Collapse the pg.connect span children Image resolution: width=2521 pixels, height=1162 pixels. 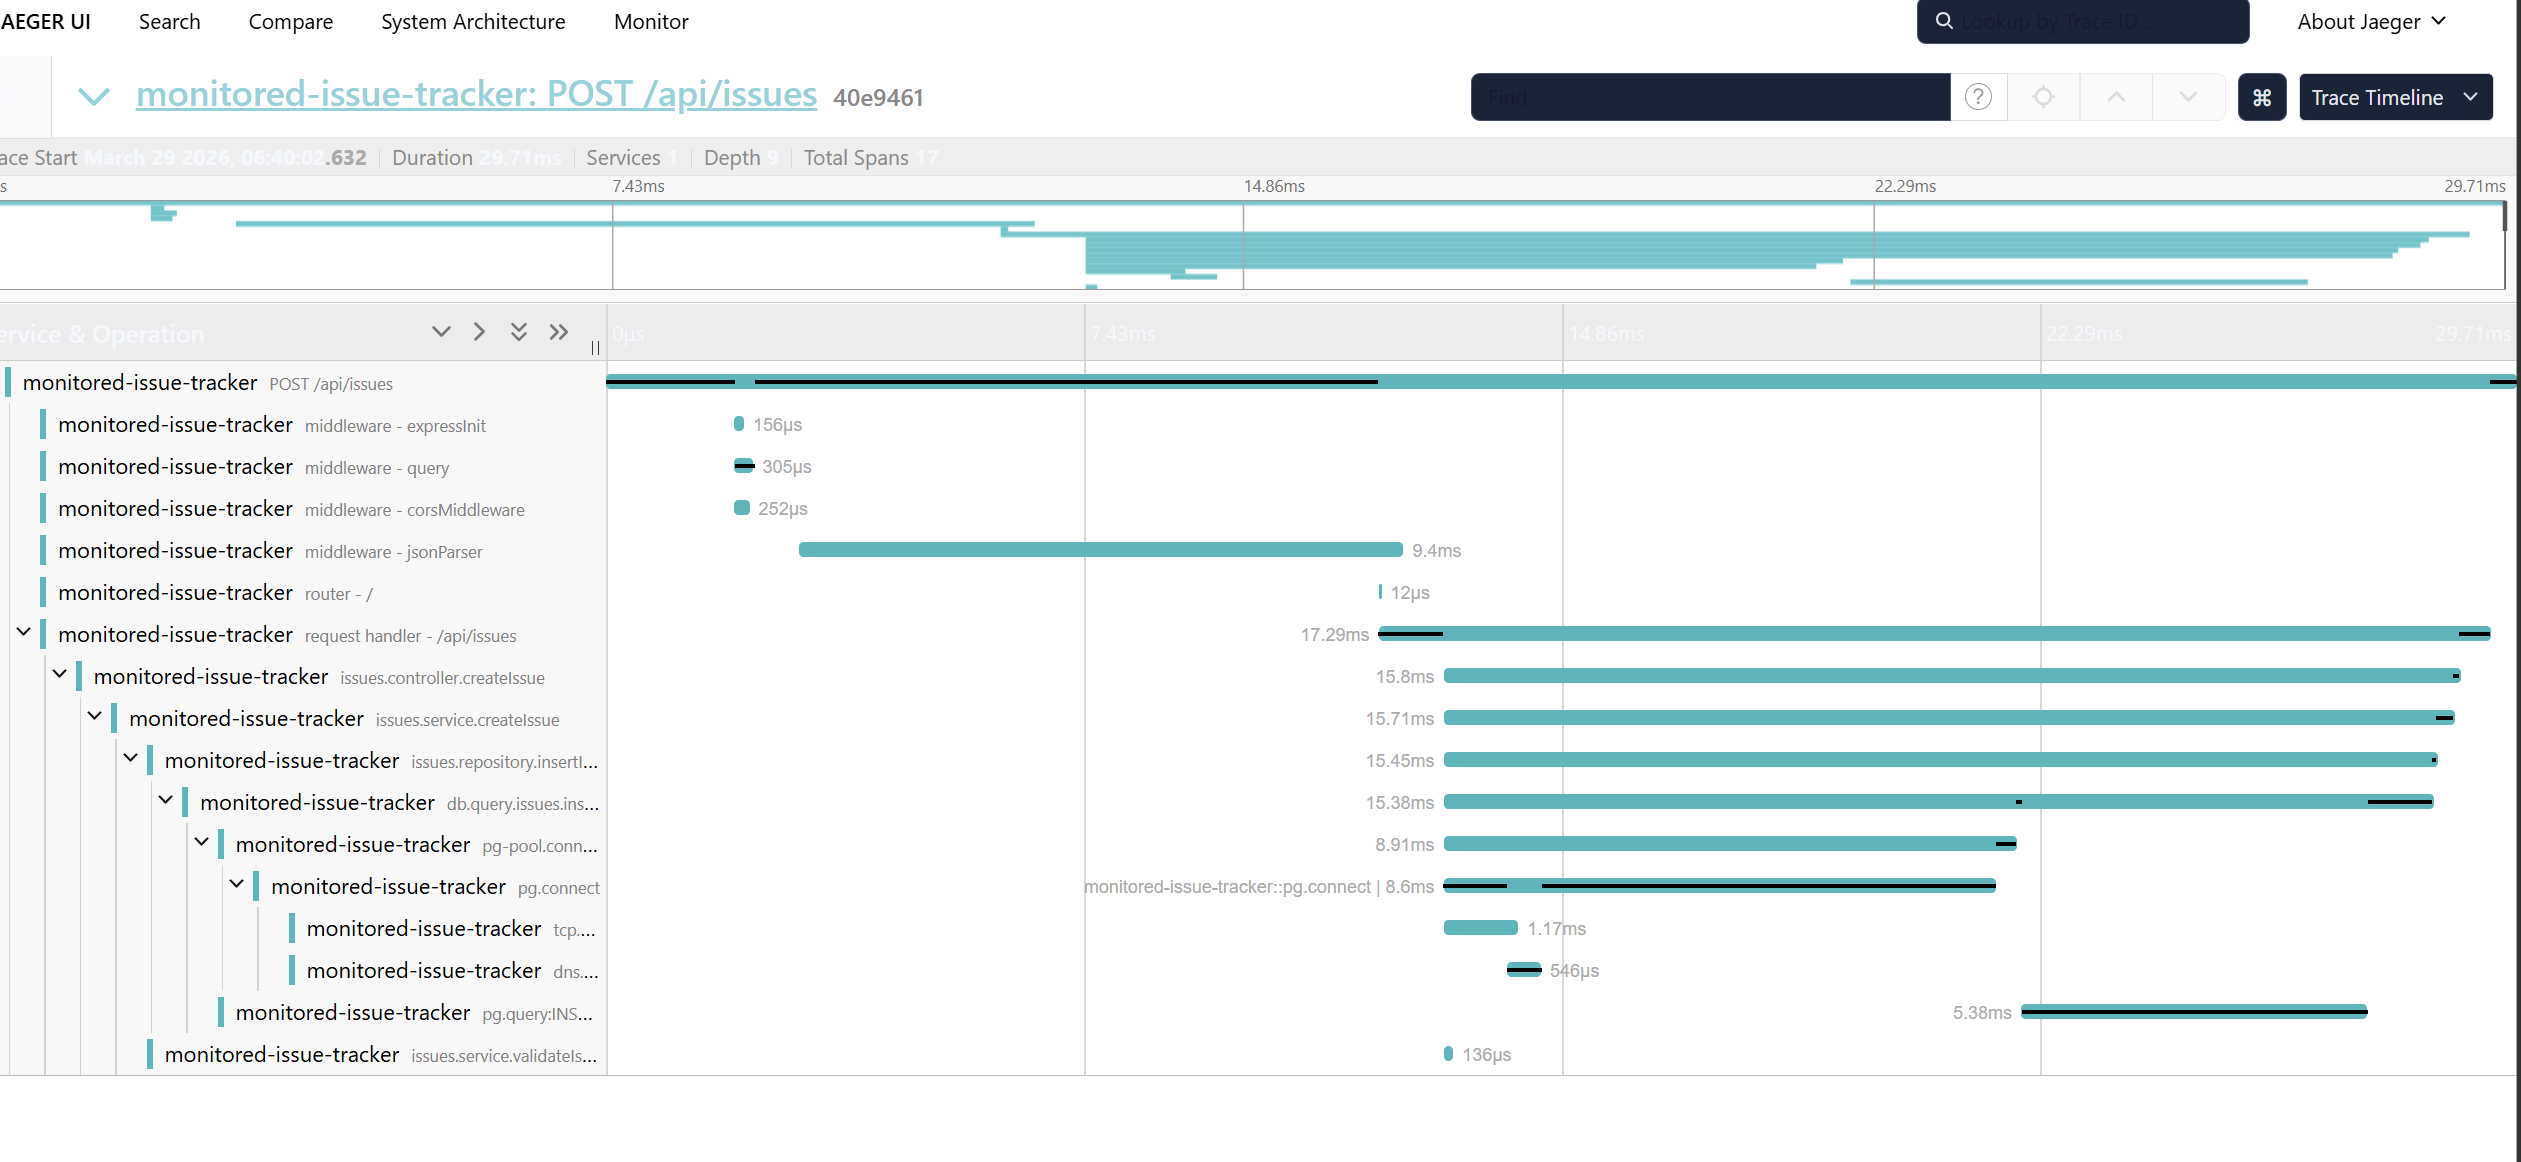(237, 884)
